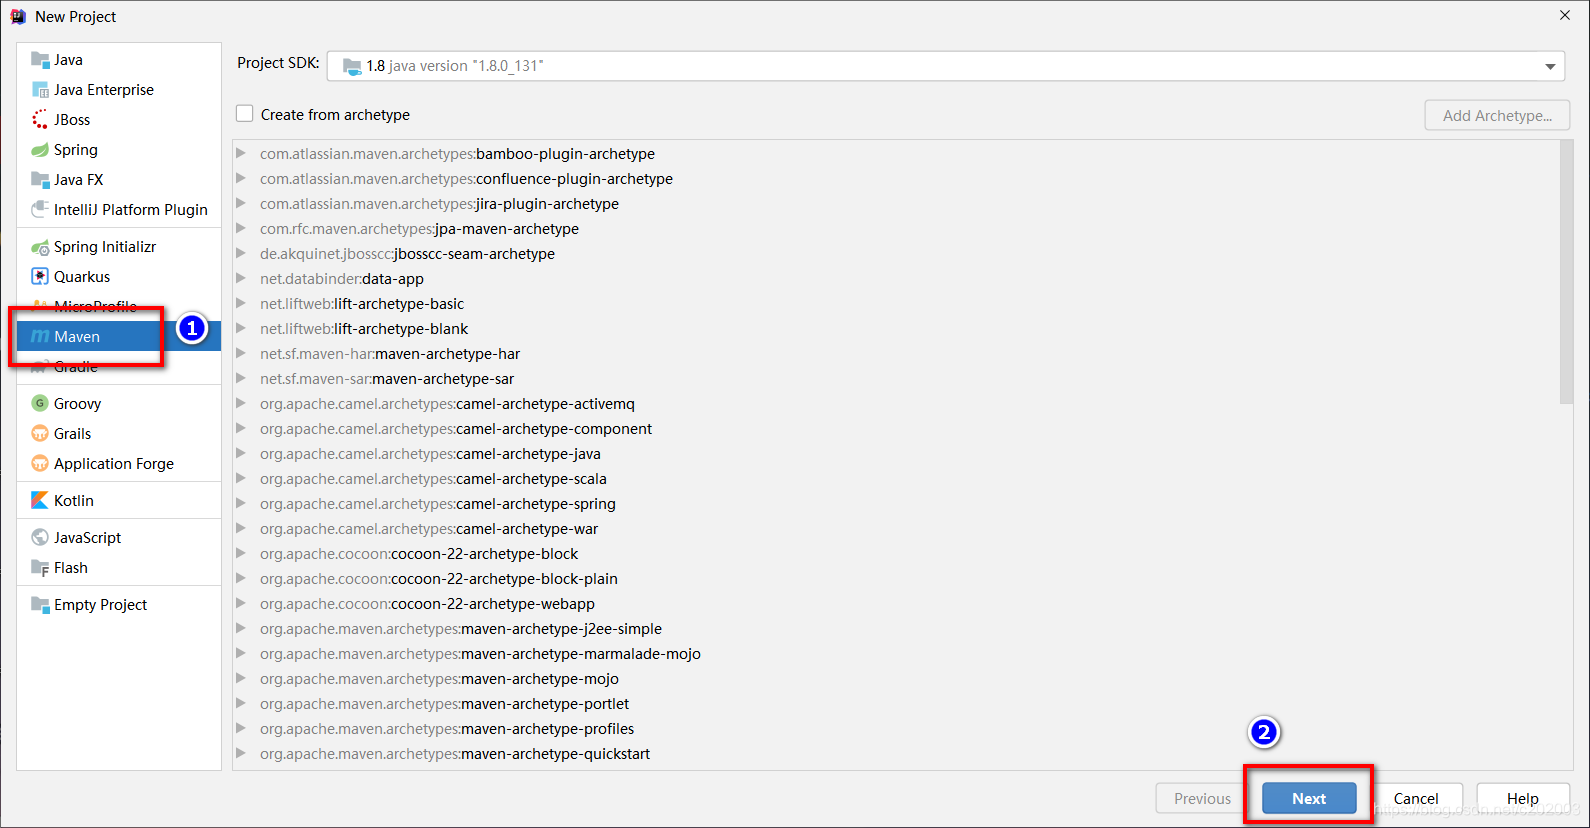Select cocoon-22-archetype-block row
Viewport: 1590px width, 828px height.
pos(895,554)
